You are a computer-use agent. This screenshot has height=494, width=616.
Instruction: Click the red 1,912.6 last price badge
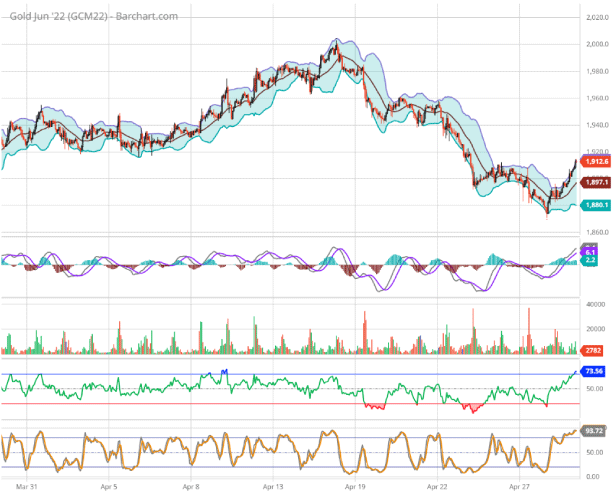tap(597, 161)
